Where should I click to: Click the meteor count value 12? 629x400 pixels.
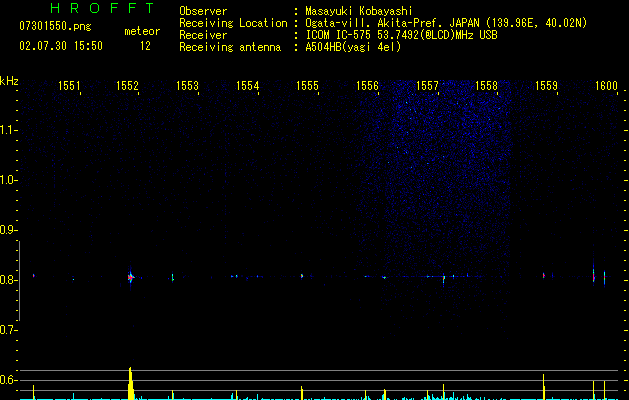pos(145,46)
